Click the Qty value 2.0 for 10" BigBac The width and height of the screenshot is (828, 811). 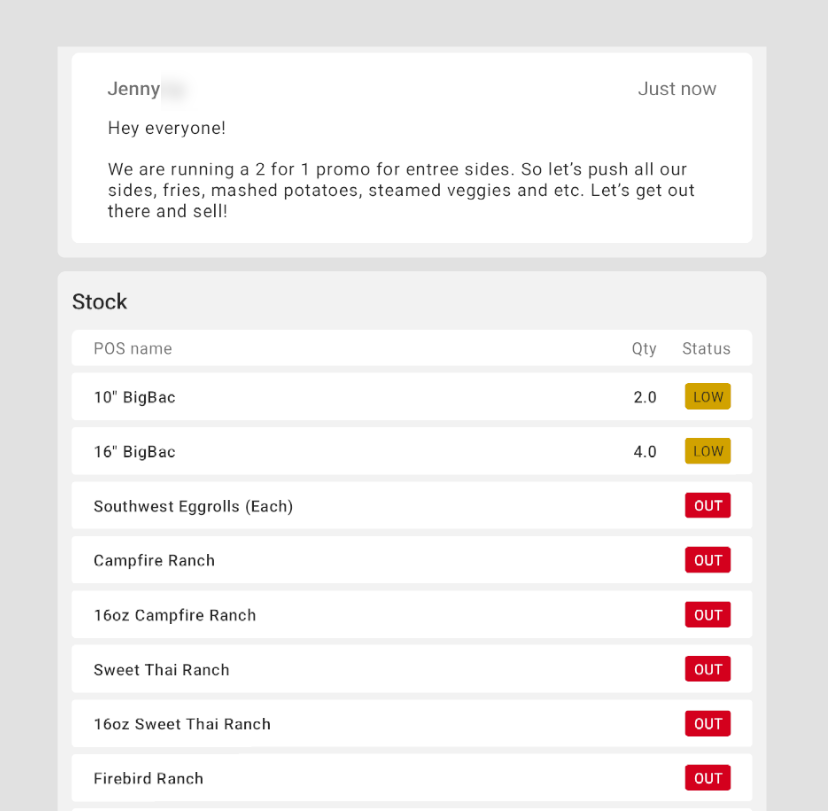click(645, 396)
